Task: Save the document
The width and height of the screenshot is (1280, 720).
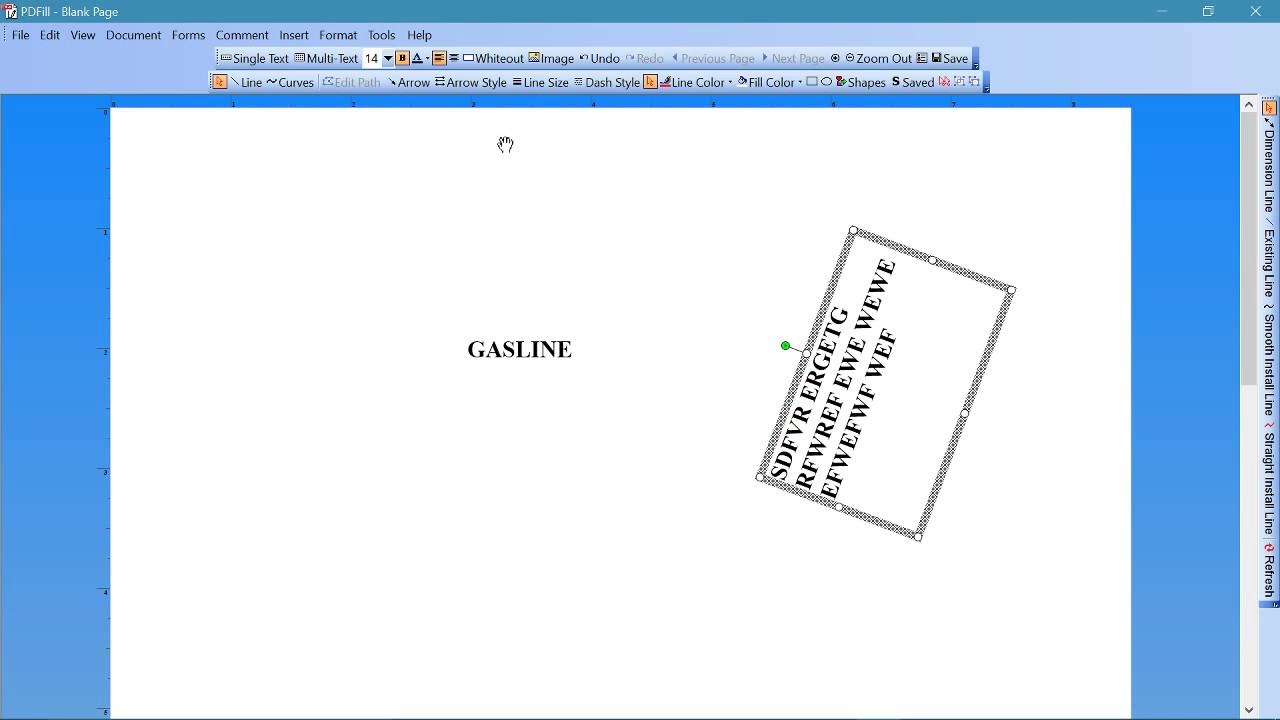Action: (949, 58)
